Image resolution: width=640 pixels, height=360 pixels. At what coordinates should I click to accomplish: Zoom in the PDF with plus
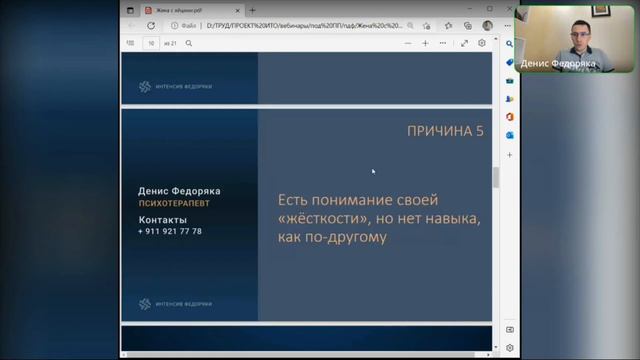click(425, 43)
